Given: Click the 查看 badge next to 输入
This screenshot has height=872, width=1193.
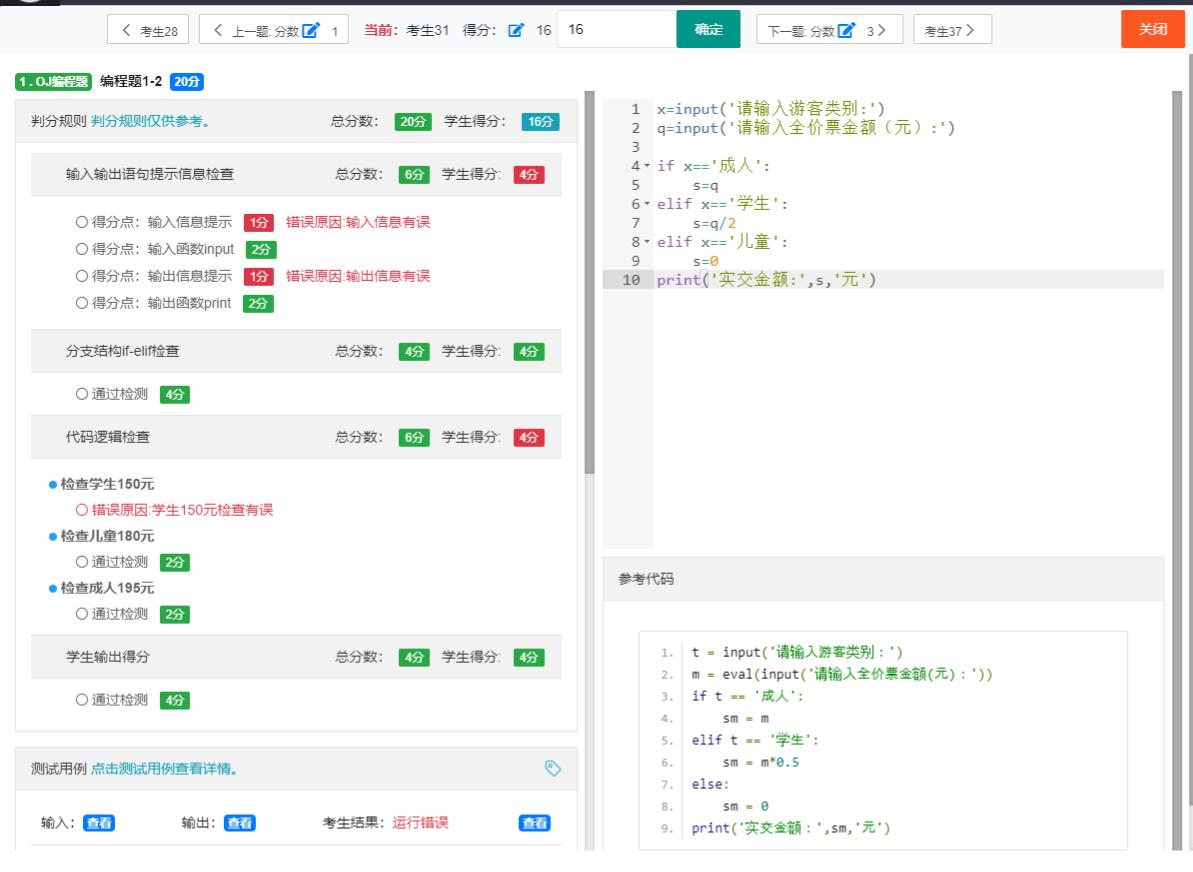Looking at the screenshot, I should point(98,823).
